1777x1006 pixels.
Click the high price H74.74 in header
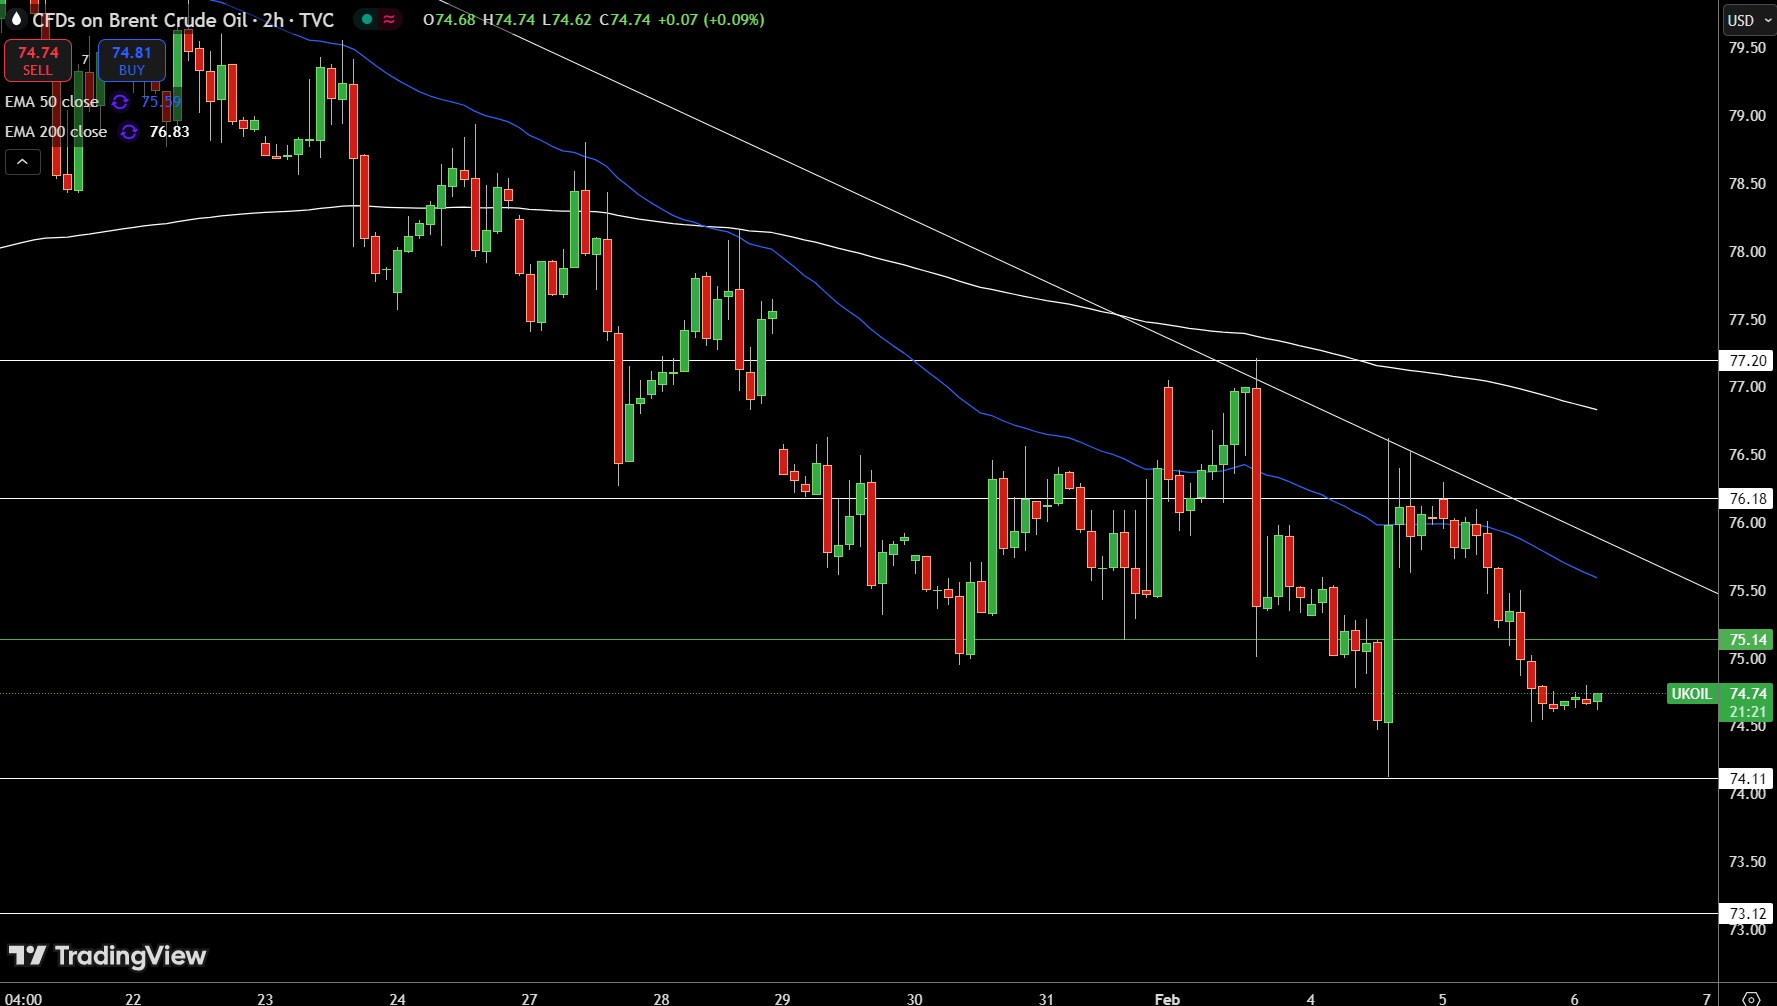click(x=509, y=20)
